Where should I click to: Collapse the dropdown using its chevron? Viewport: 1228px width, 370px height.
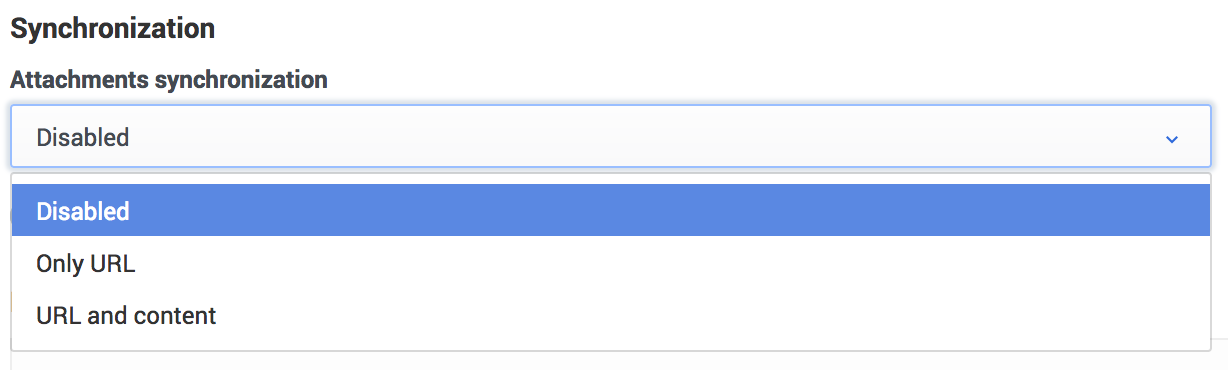click(x=1172, y=139)
